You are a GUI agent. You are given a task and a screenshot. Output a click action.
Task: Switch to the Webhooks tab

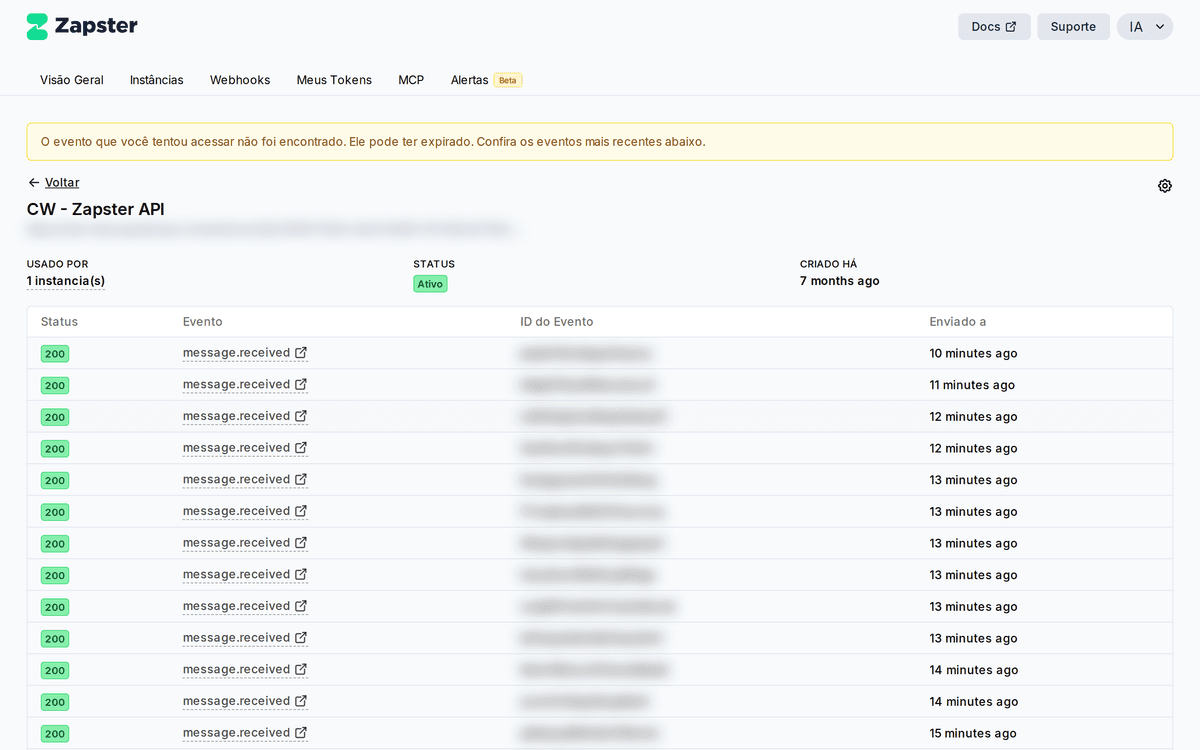pos(239,79)
